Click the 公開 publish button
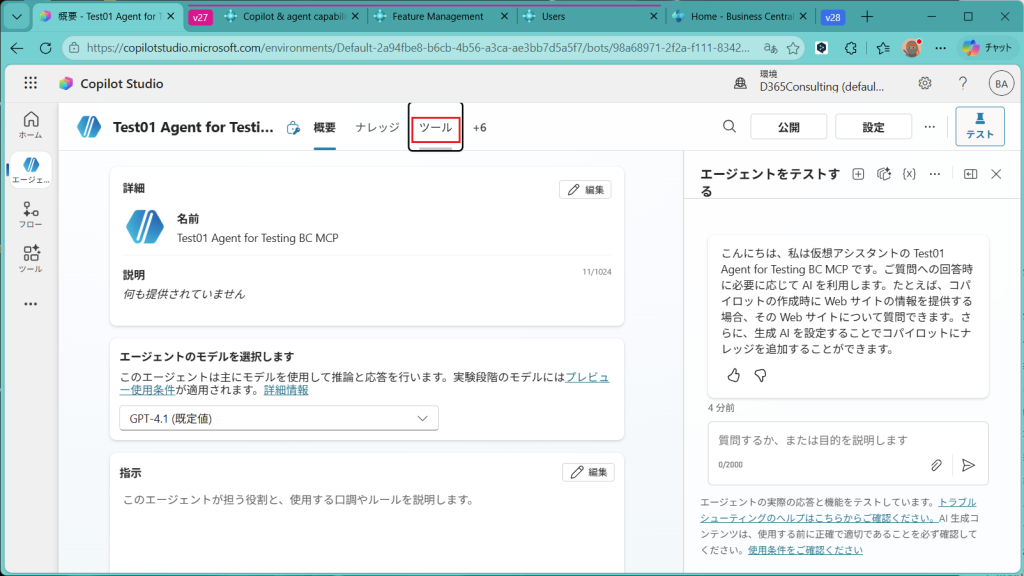The height and width of the screenshot is (576, 1024). [x=789, y=127]
